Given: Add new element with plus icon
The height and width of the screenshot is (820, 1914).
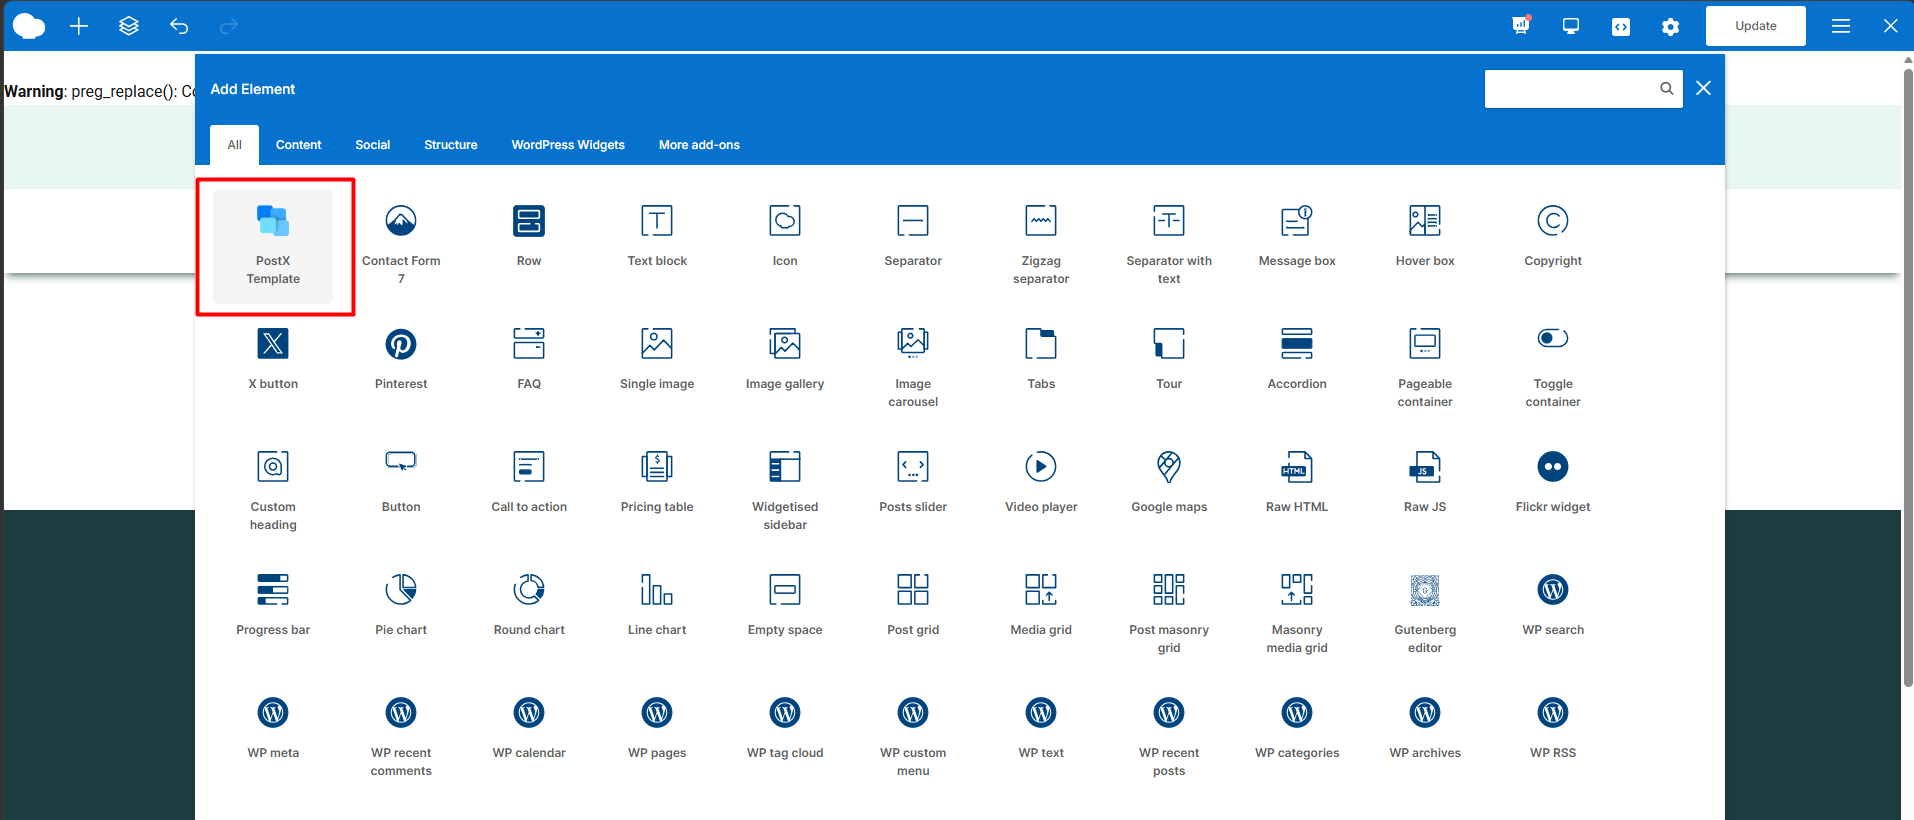Looking at the screenshot, I should point(79,26).
